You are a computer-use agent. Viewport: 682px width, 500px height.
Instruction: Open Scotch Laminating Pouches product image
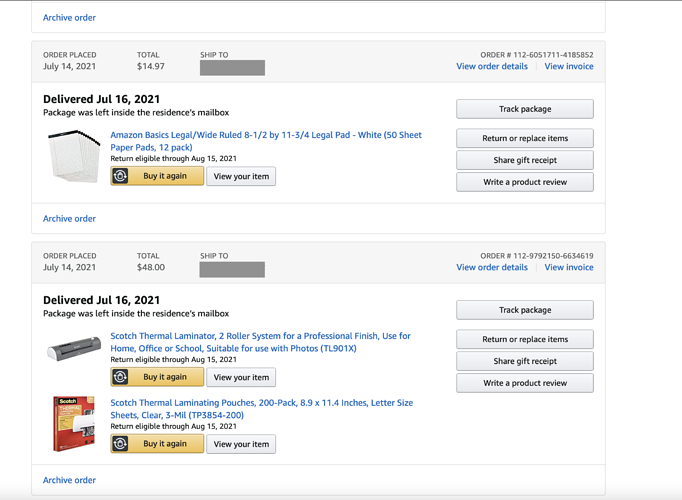[x=74, y=423]
